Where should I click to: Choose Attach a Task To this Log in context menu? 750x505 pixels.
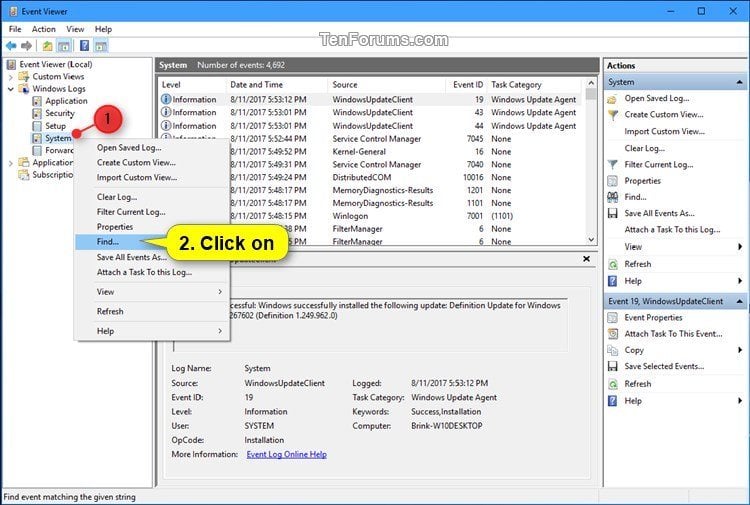click(152, 272)
